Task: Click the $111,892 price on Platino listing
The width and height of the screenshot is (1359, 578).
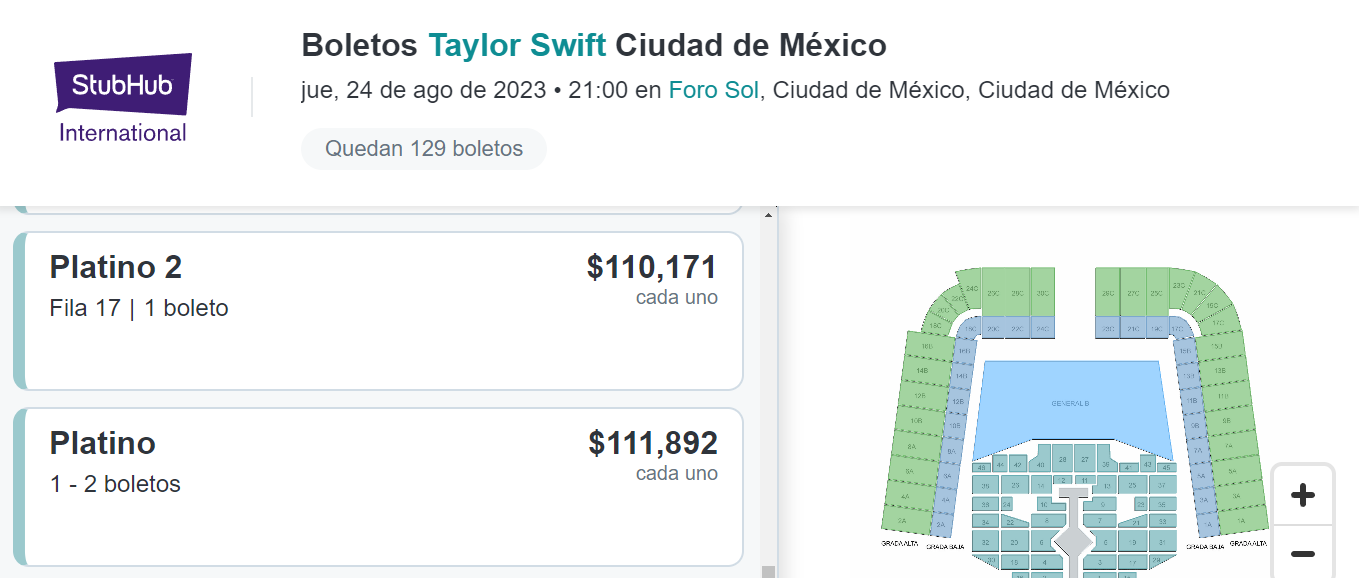Action: coord(653,443)
